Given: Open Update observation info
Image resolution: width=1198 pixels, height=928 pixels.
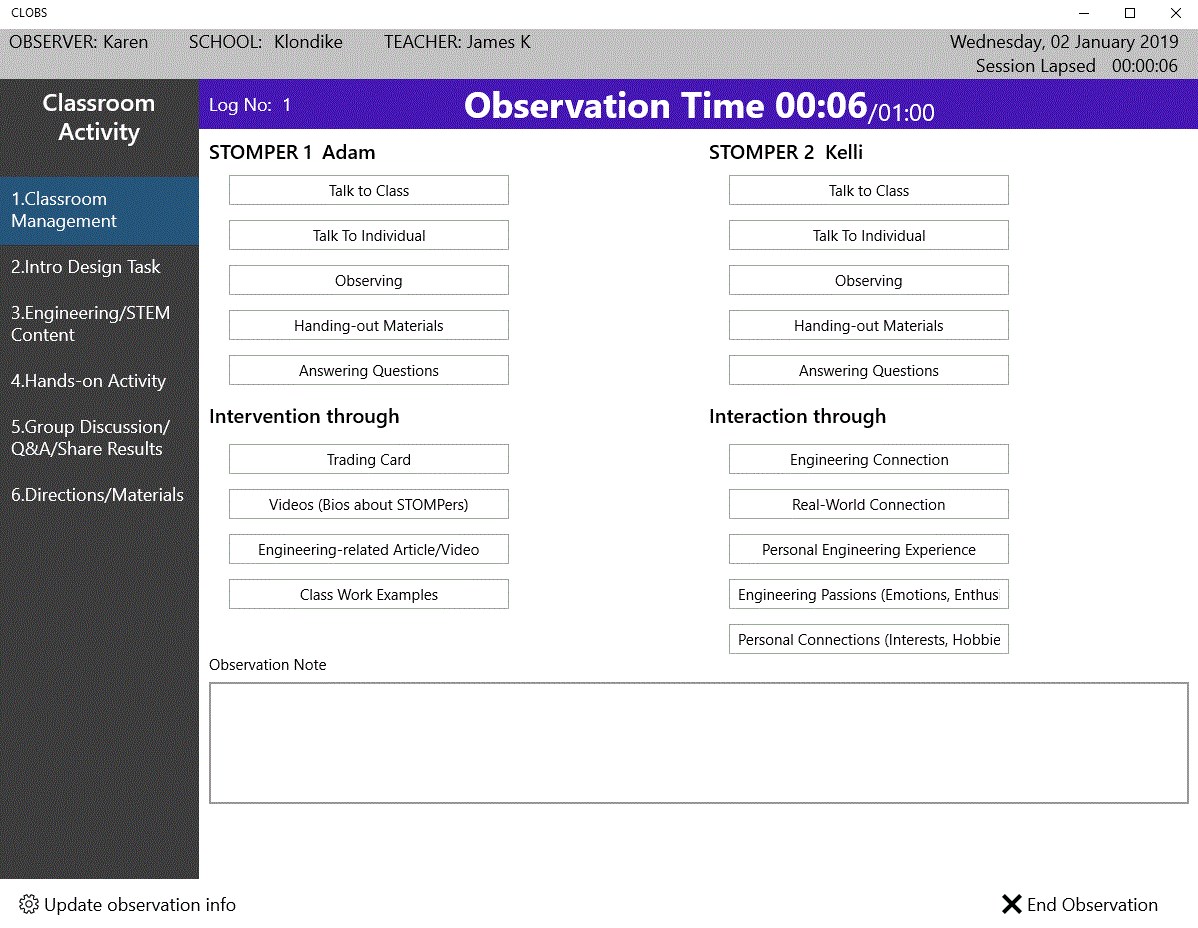Looking at the screenshot, I should tap(127, 904).
